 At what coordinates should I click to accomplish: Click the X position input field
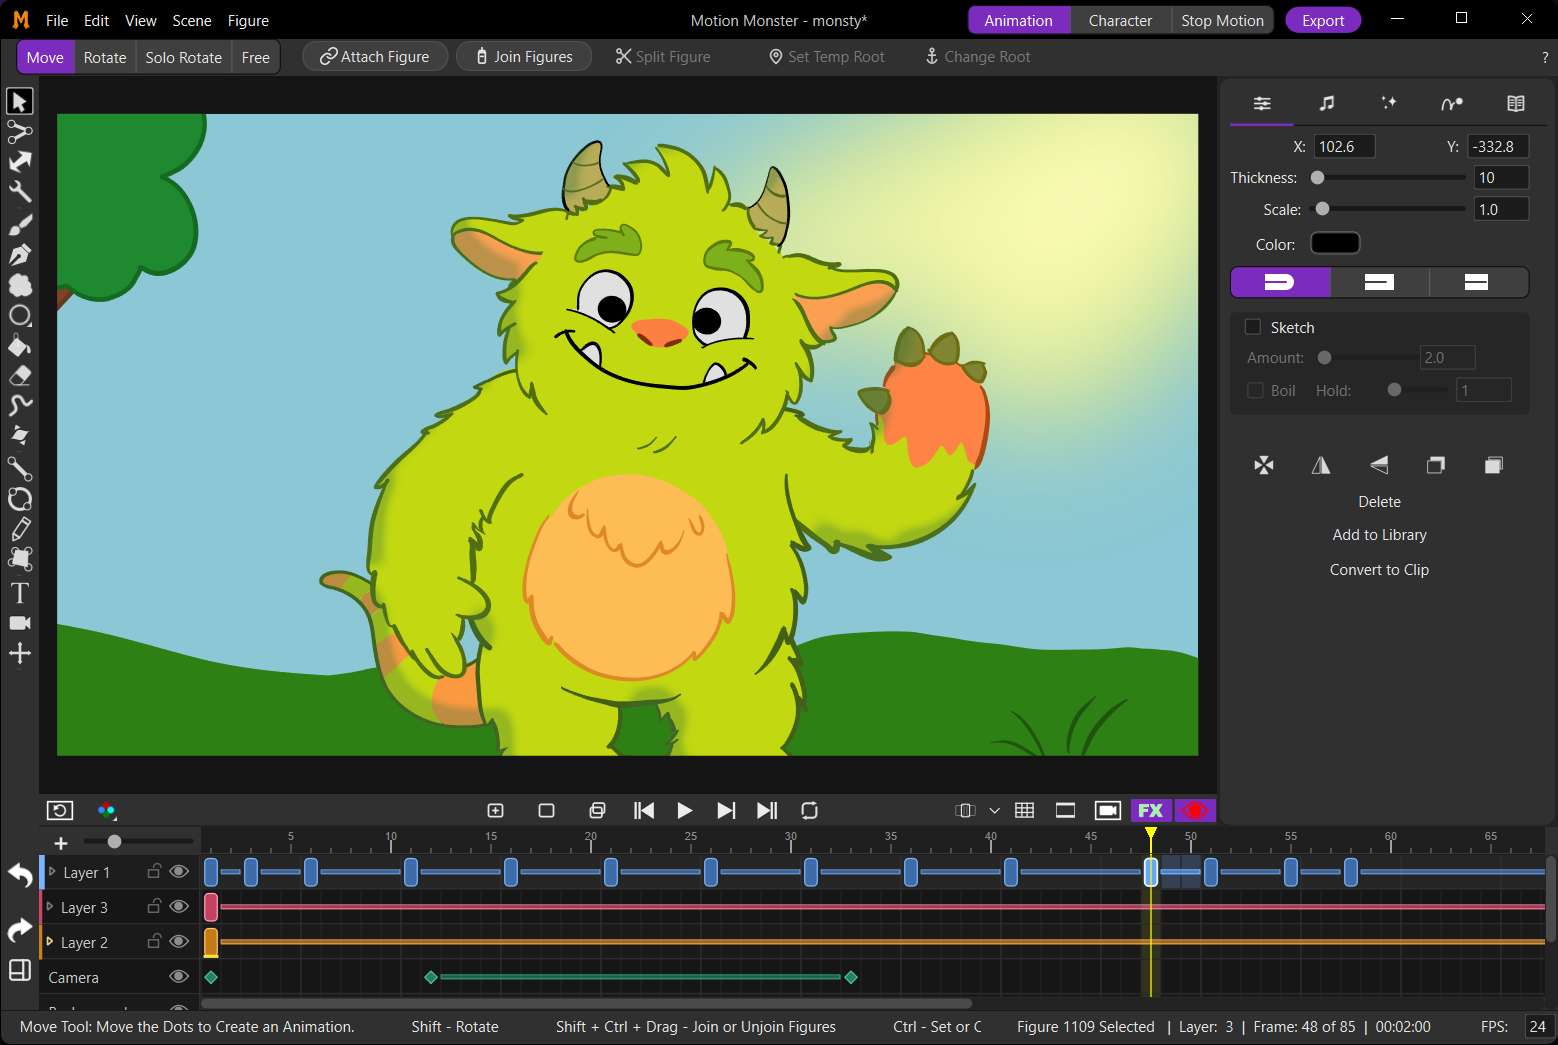pyautogui.click(x=1344, y=146)
